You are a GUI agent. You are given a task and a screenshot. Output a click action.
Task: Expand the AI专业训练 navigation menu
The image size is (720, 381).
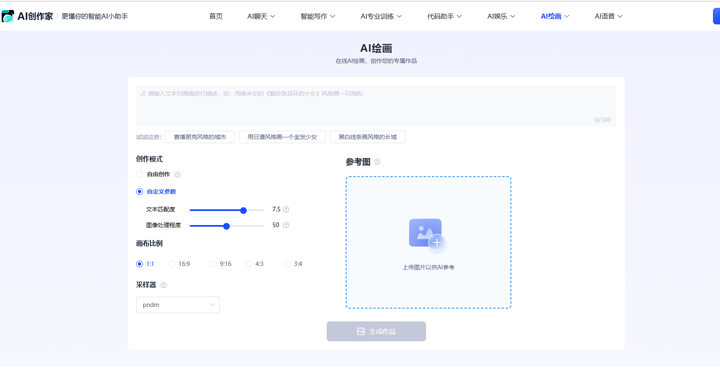point(381,16)
